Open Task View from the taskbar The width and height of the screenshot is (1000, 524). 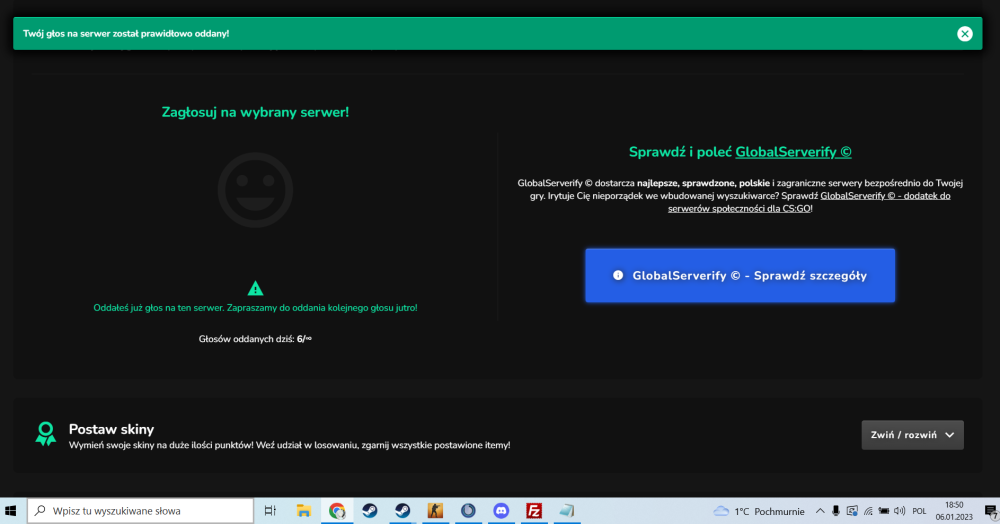(x=270, y=511)
